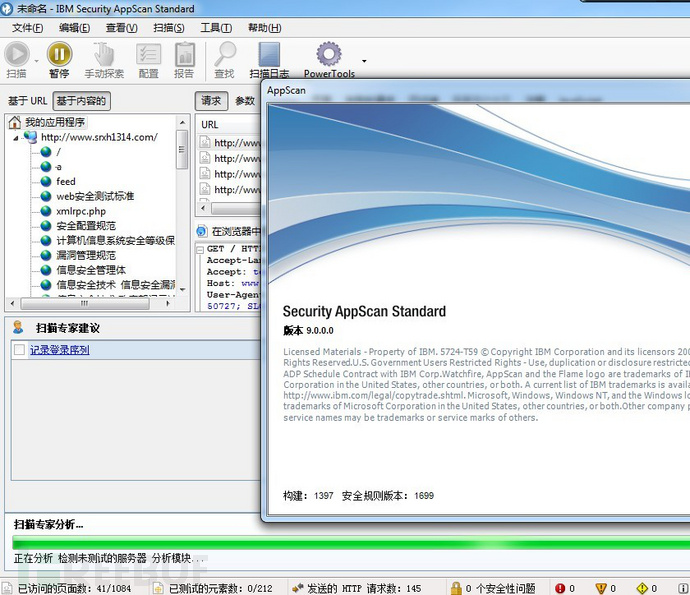Click globe icon beside xmlrpc.php
Screen dimensions: 690x595
(46, 211)
